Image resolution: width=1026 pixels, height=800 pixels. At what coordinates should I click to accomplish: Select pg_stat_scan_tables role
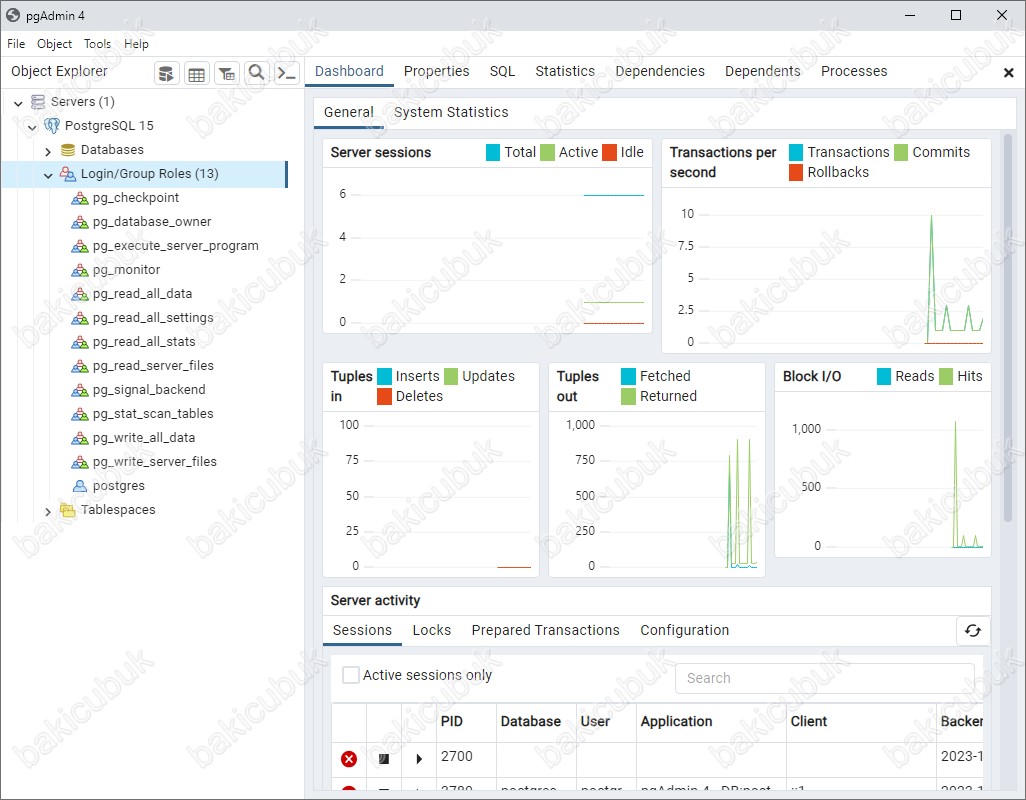(x=153, y=414)
